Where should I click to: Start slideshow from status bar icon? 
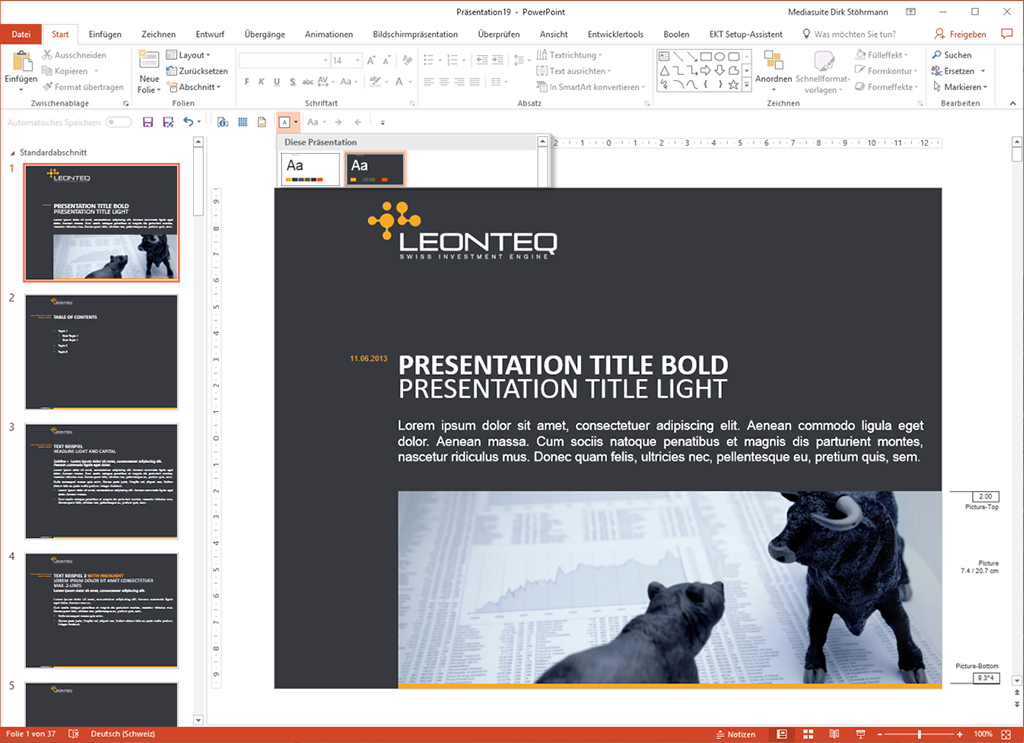(861, 735)
